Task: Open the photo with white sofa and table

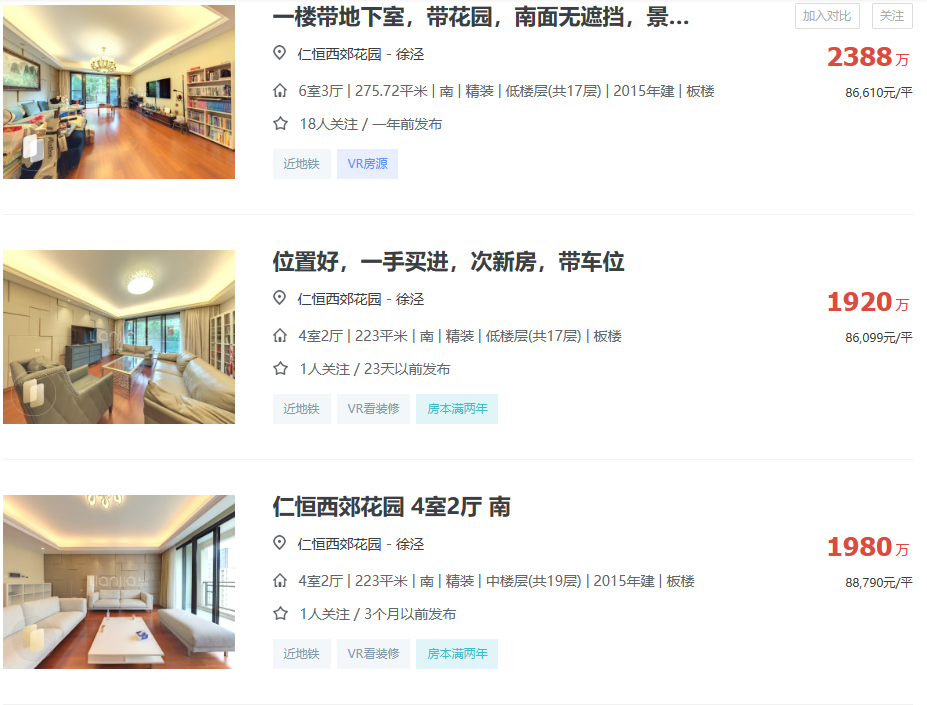Action: [x=119, y=582]
